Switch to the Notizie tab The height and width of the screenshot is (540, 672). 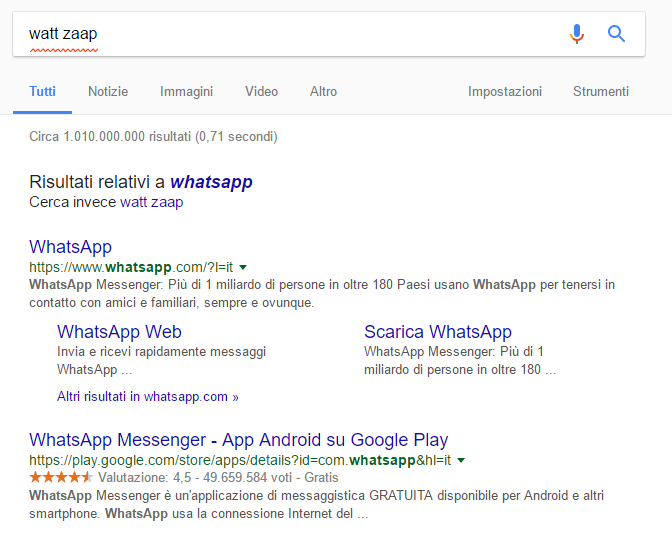coord(108,91)
